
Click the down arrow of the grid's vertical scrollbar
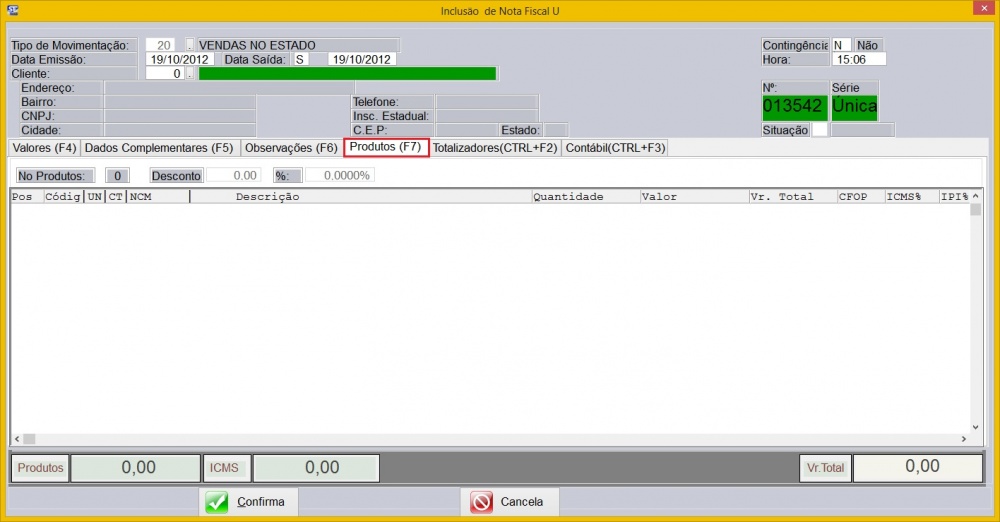click(975, 425)
